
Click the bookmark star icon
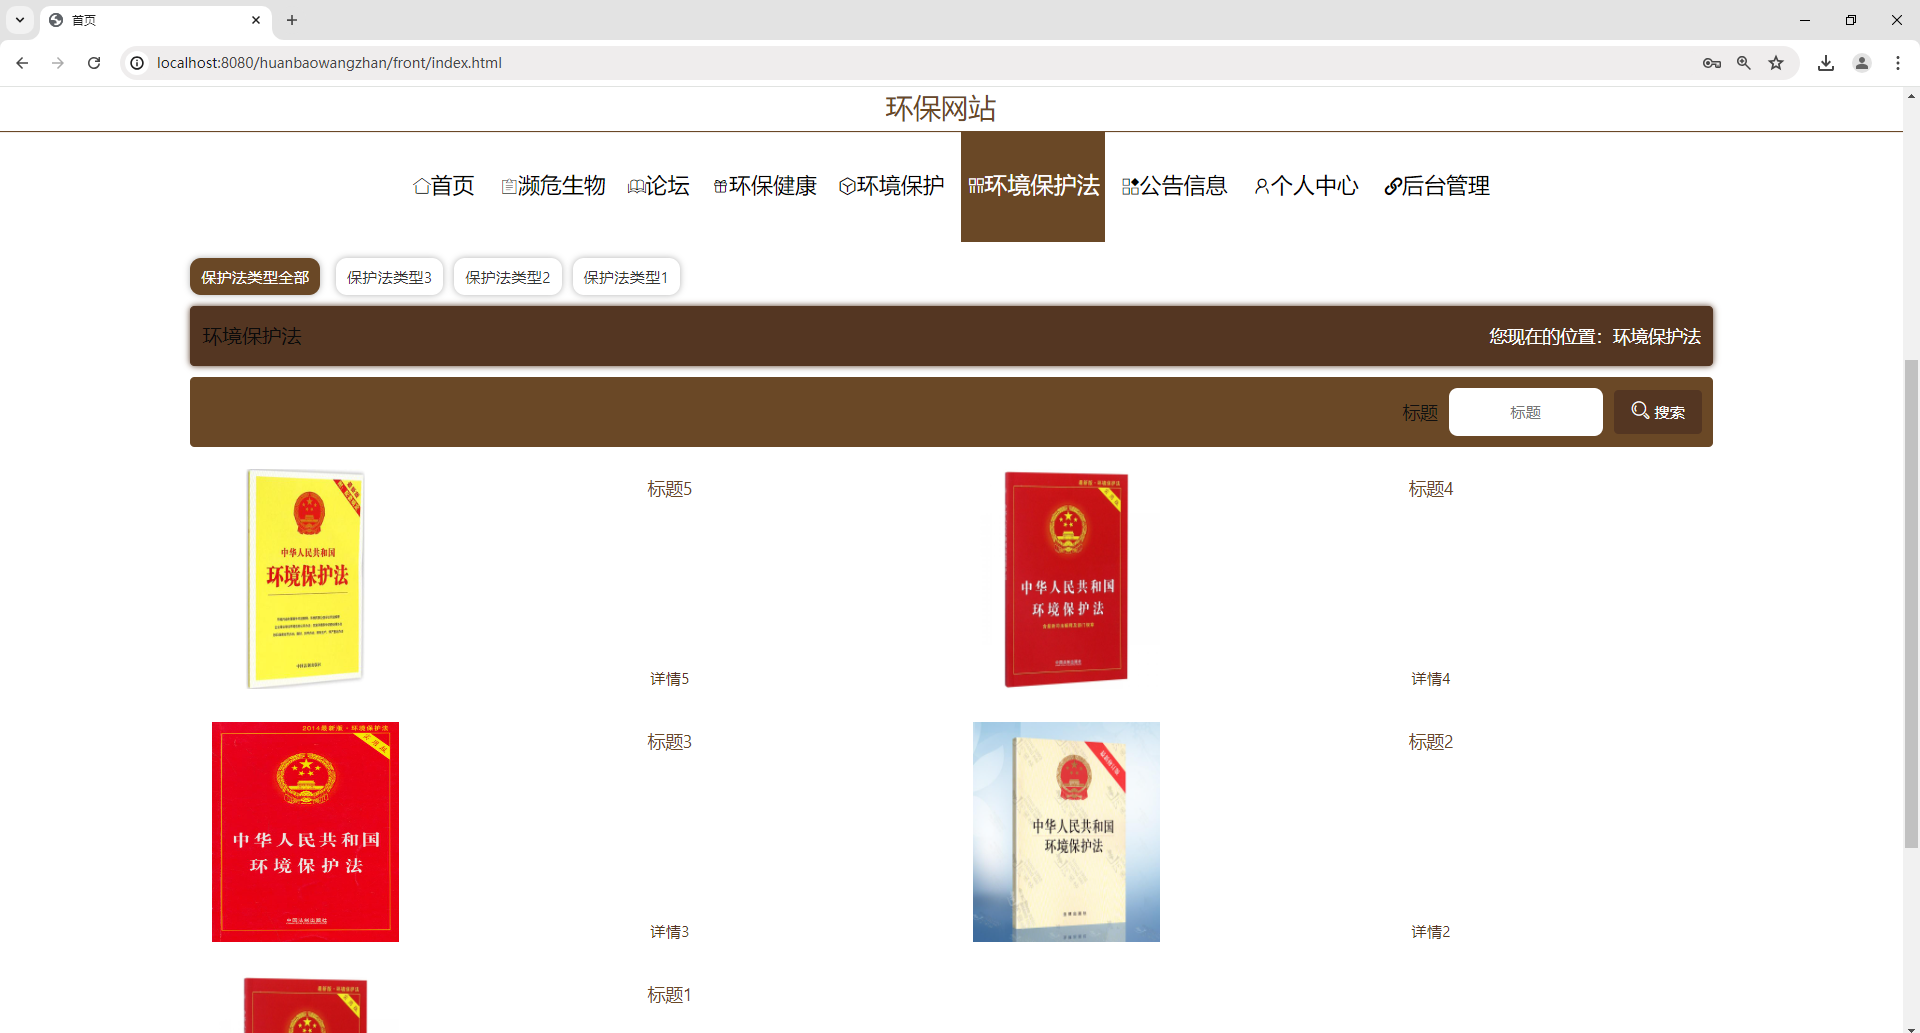pyautogui.click(x=1776, y=62)
